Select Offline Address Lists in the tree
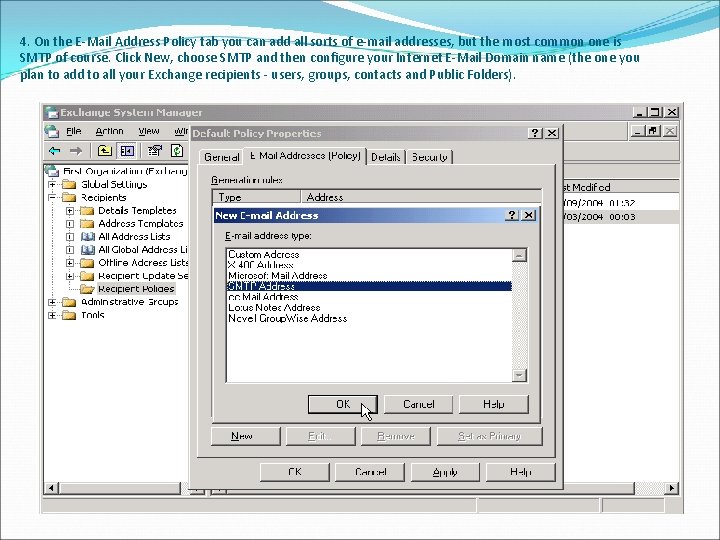 point(143,263)
